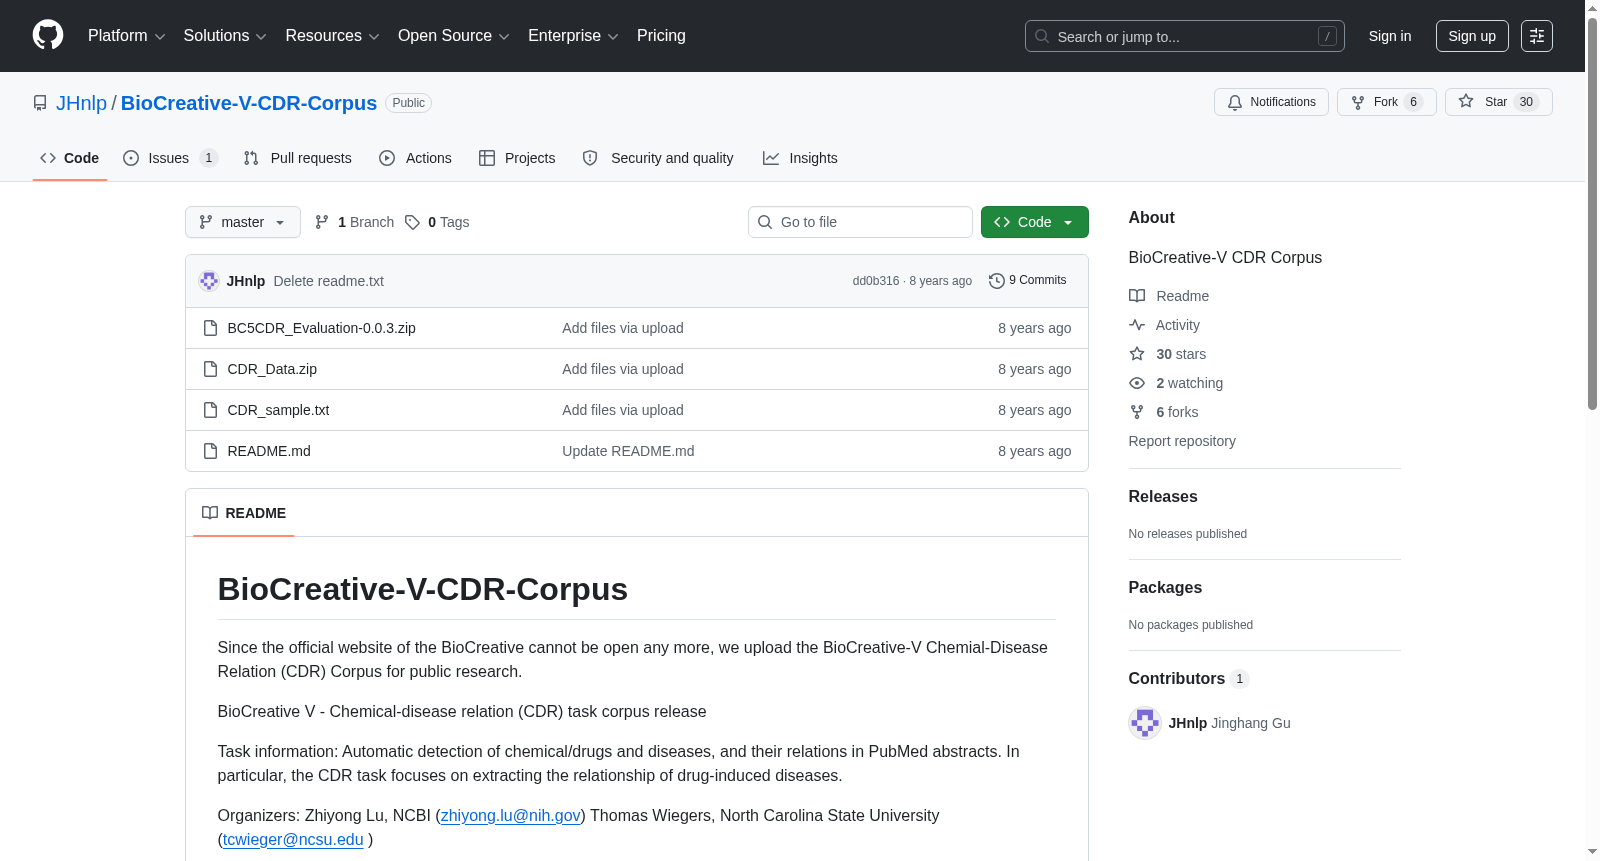Click the Add files via upload message for CDR_Data.zip
This screenshot has width=1600, height=861.
click(x=623, y=369)
